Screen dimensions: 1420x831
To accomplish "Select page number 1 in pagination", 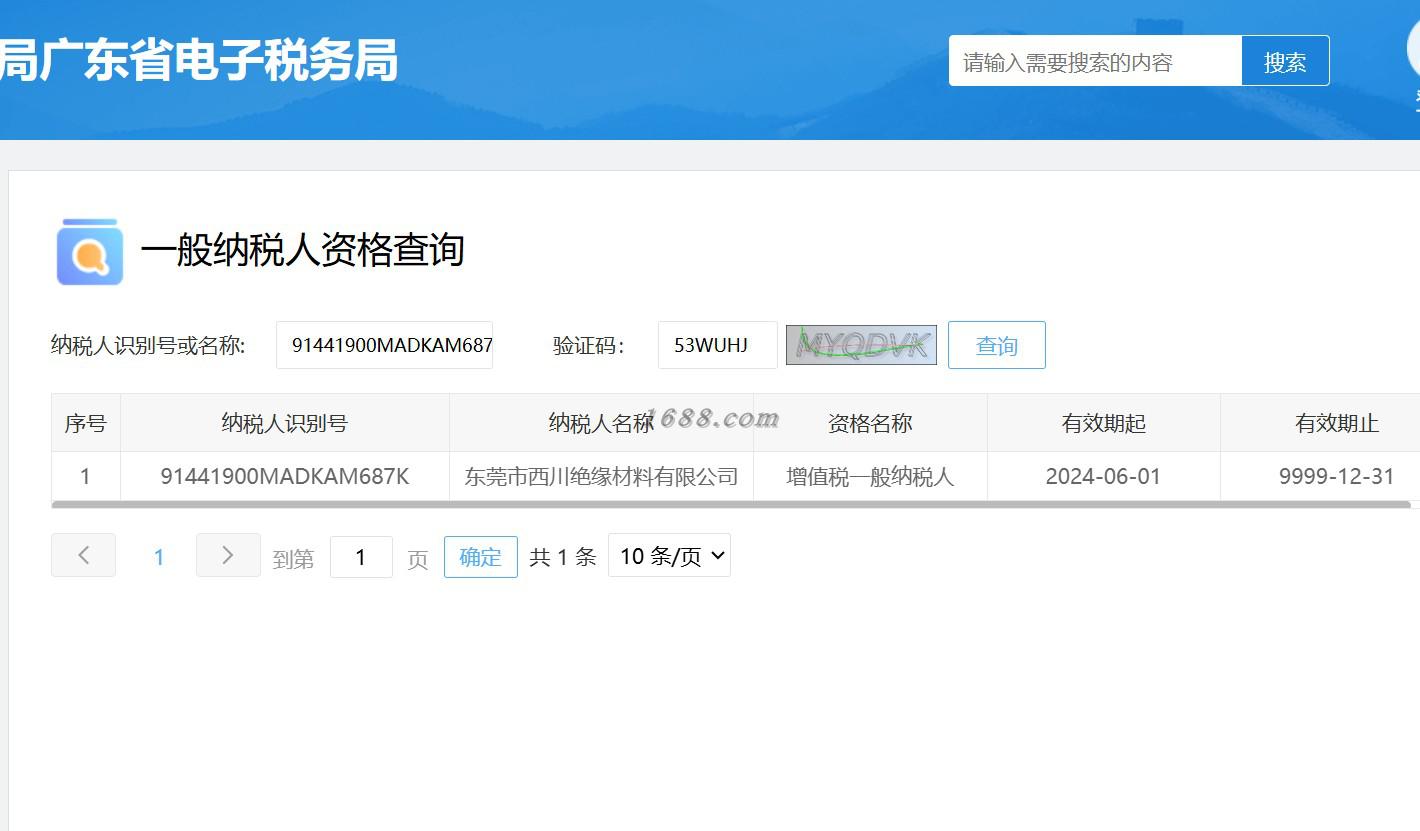I will pos(158,557).
